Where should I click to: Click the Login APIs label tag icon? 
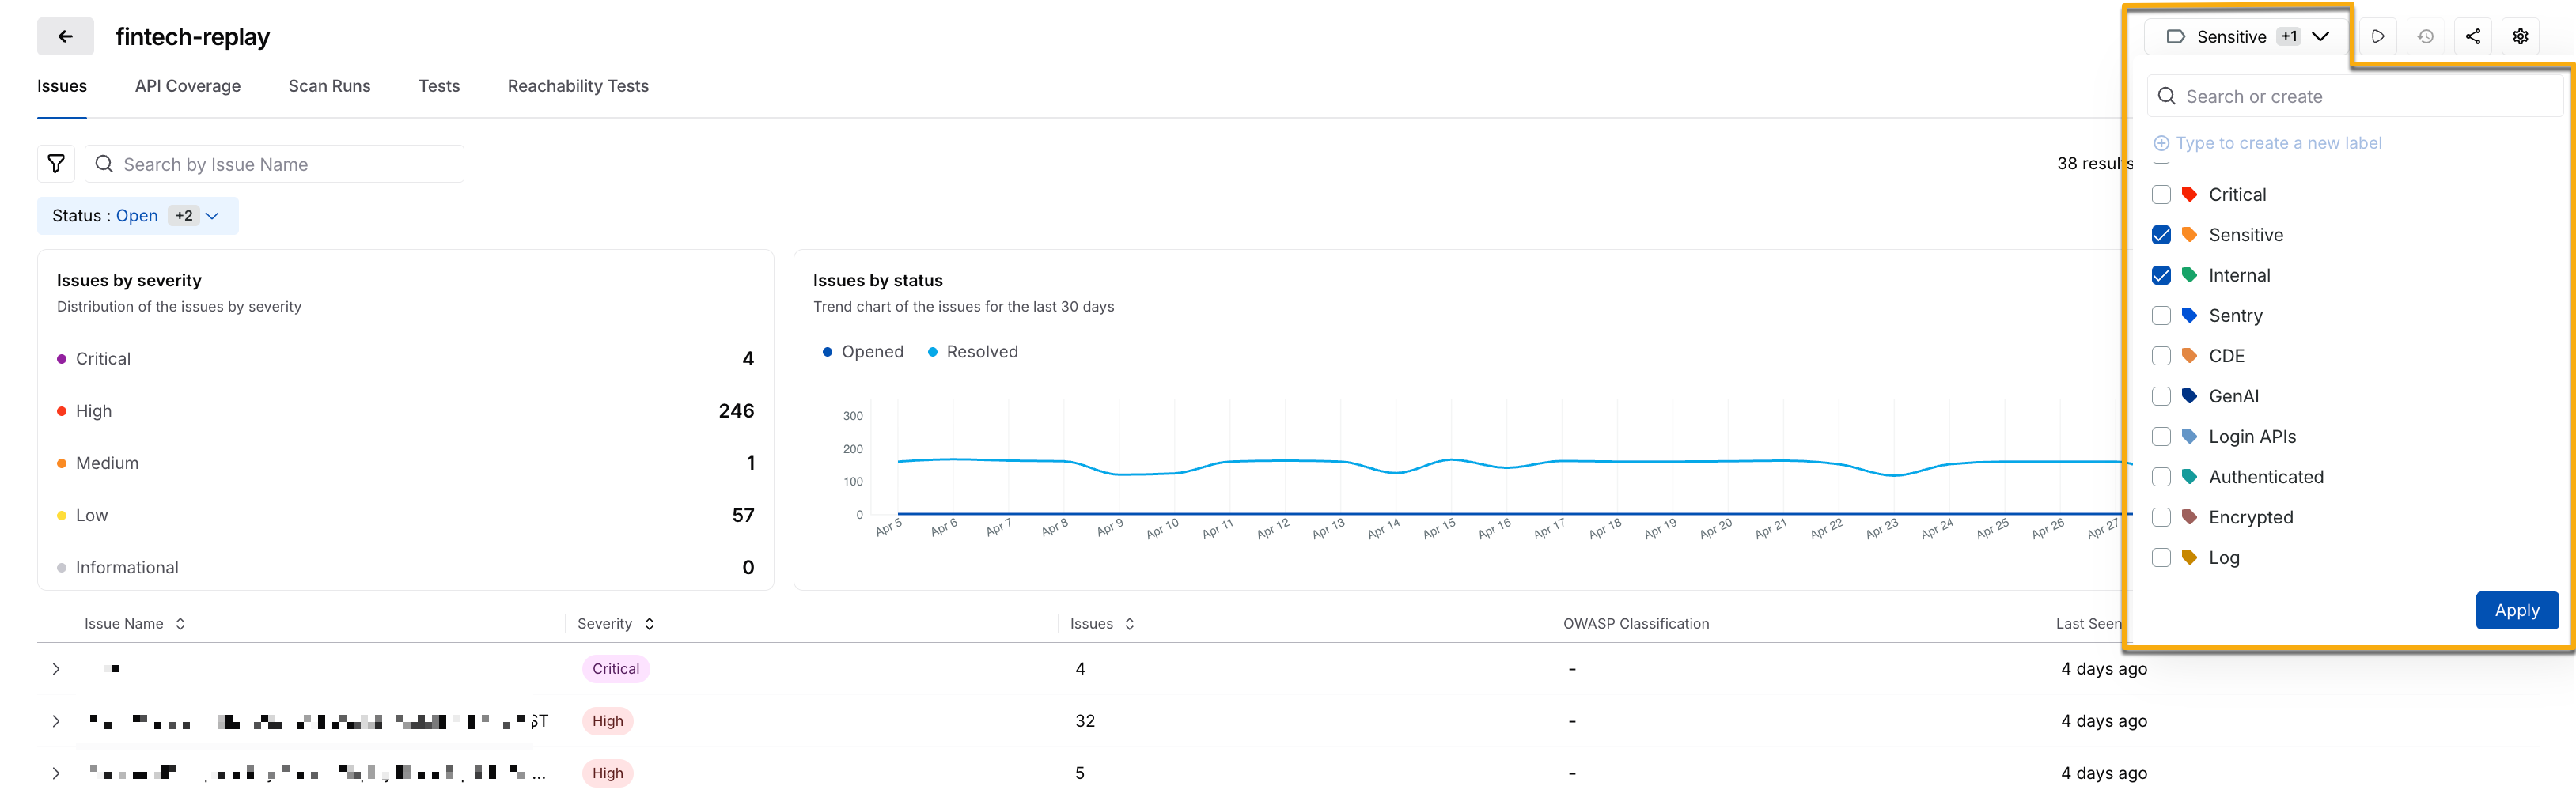(x=2189, y=437)
